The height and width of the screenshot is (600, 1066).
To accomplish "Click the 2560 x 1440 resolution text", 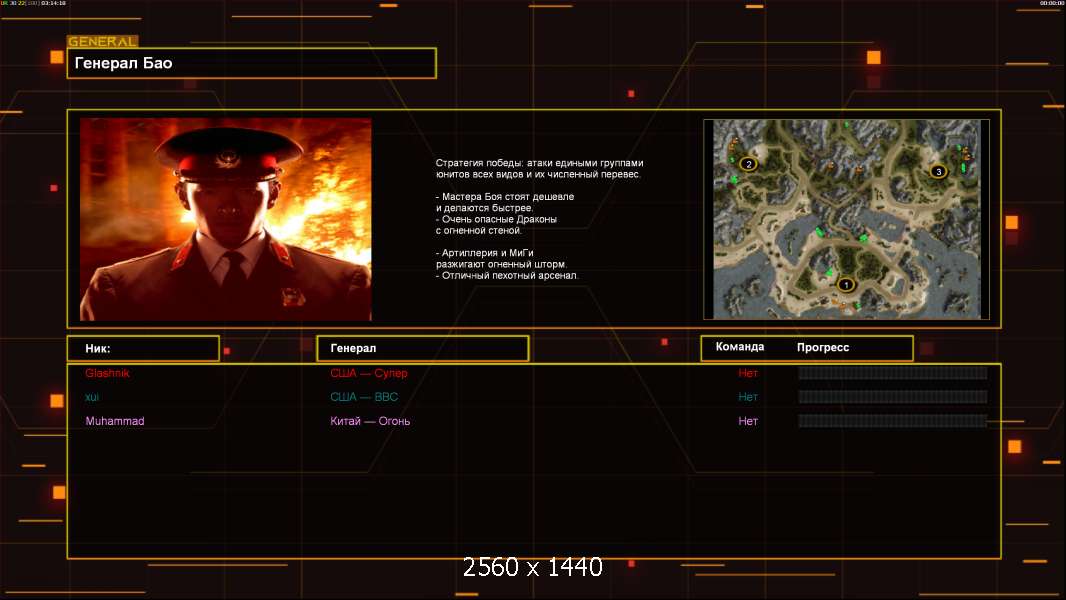I will pos(532,567).
